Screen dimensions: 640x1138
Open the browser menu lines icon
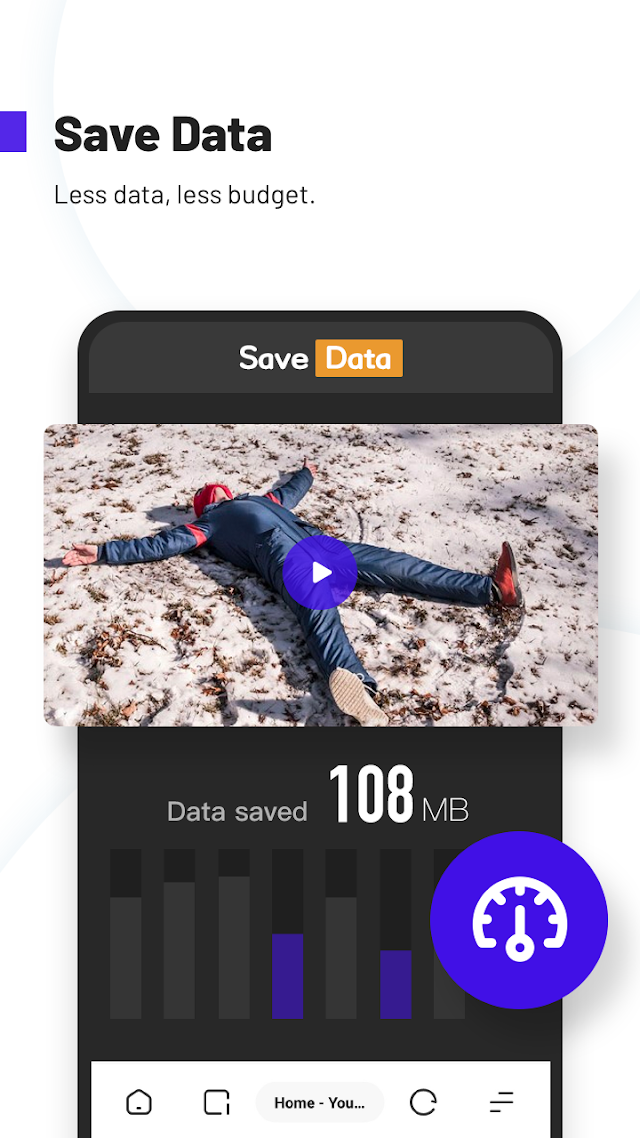pos(501,1102)
